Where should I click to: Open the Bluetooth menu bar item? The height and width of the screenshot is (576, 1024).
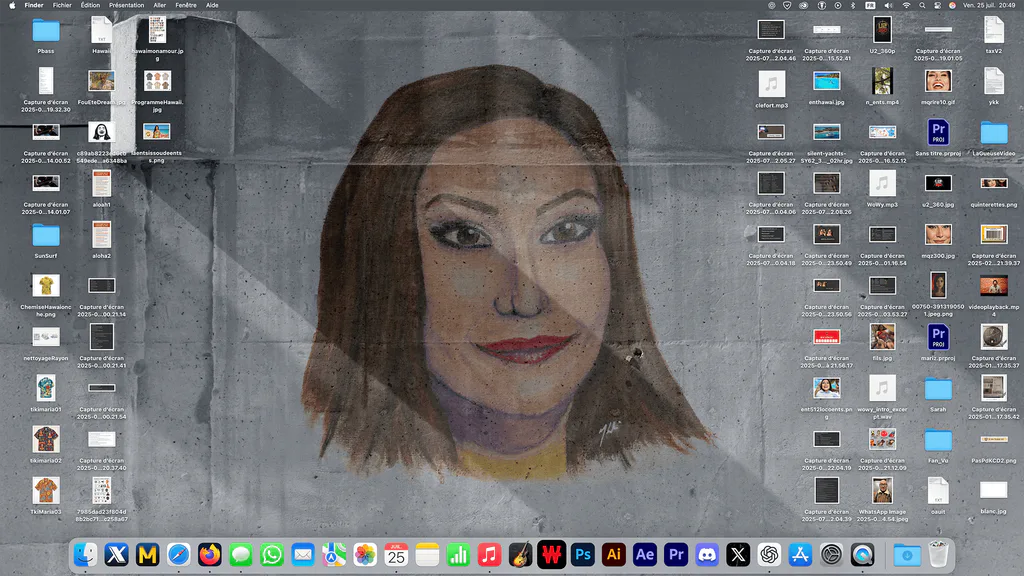pyautogui.click(x=853, y=5)
